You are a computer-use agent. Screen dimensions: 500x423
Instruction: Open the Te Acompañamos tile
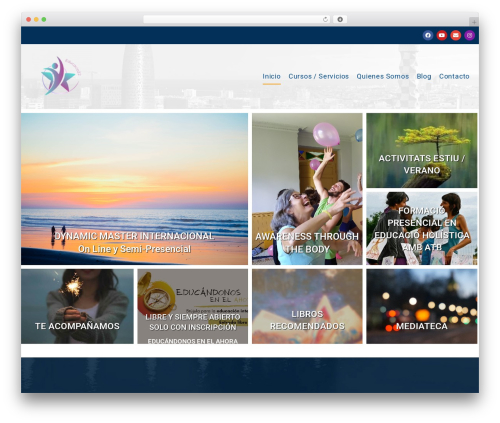[77, 306]
